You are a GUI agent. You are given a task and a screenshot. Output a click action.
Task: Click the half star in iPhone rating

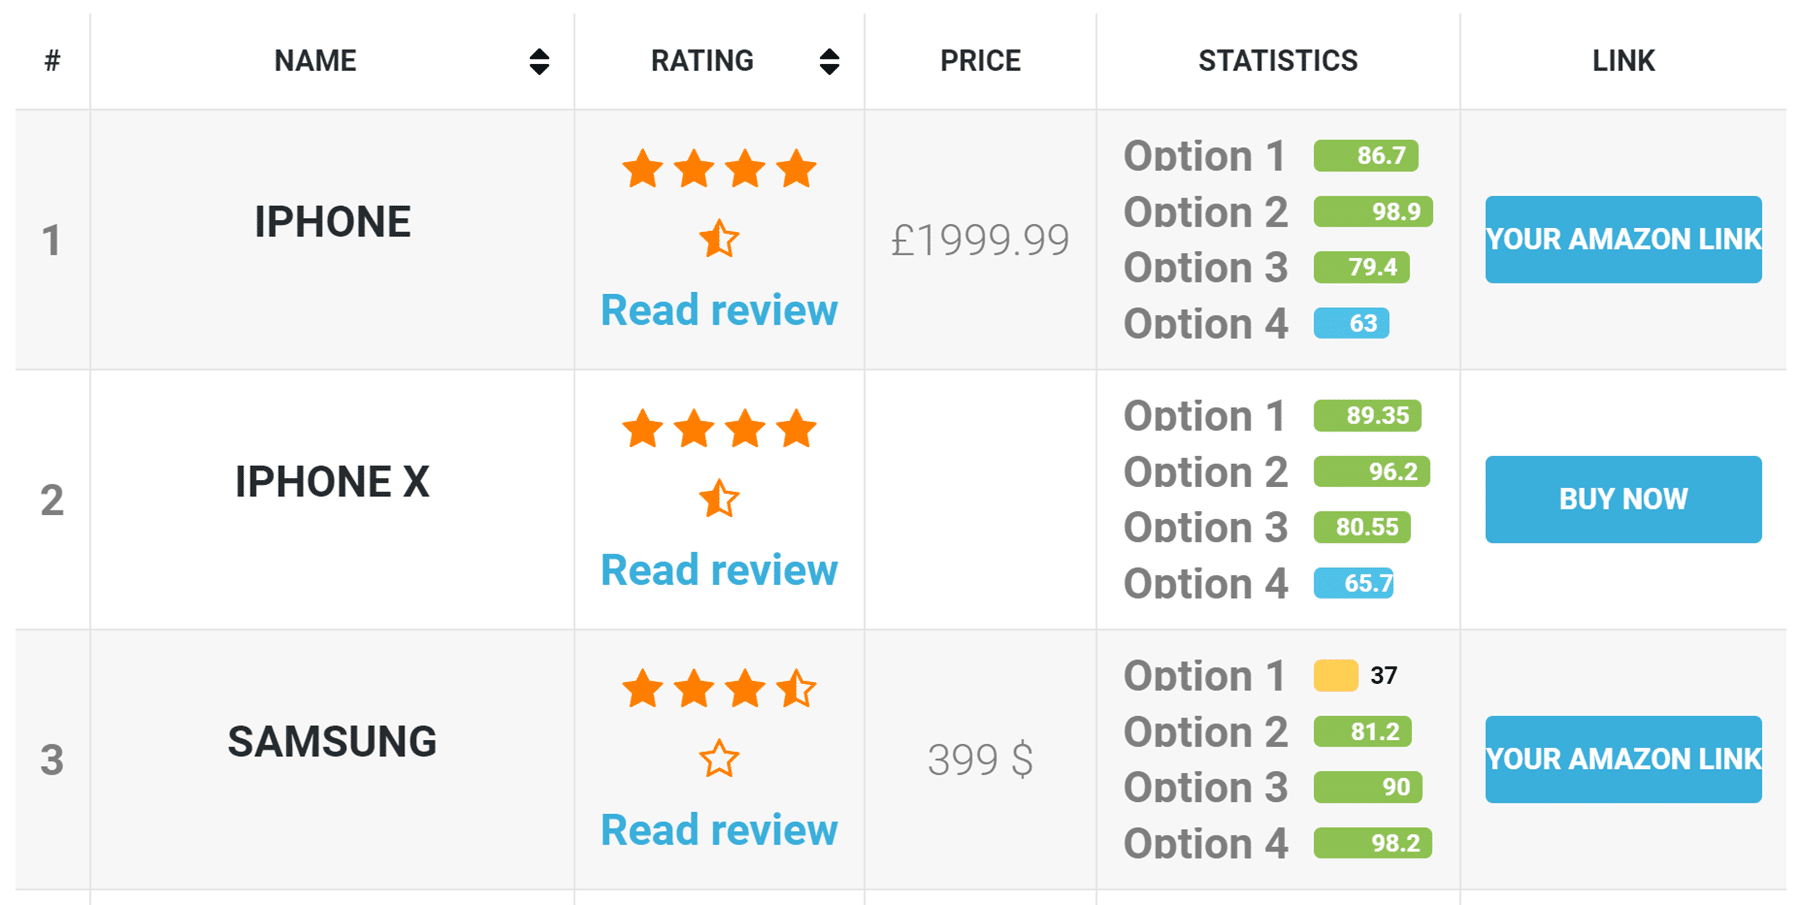point(719,239)
